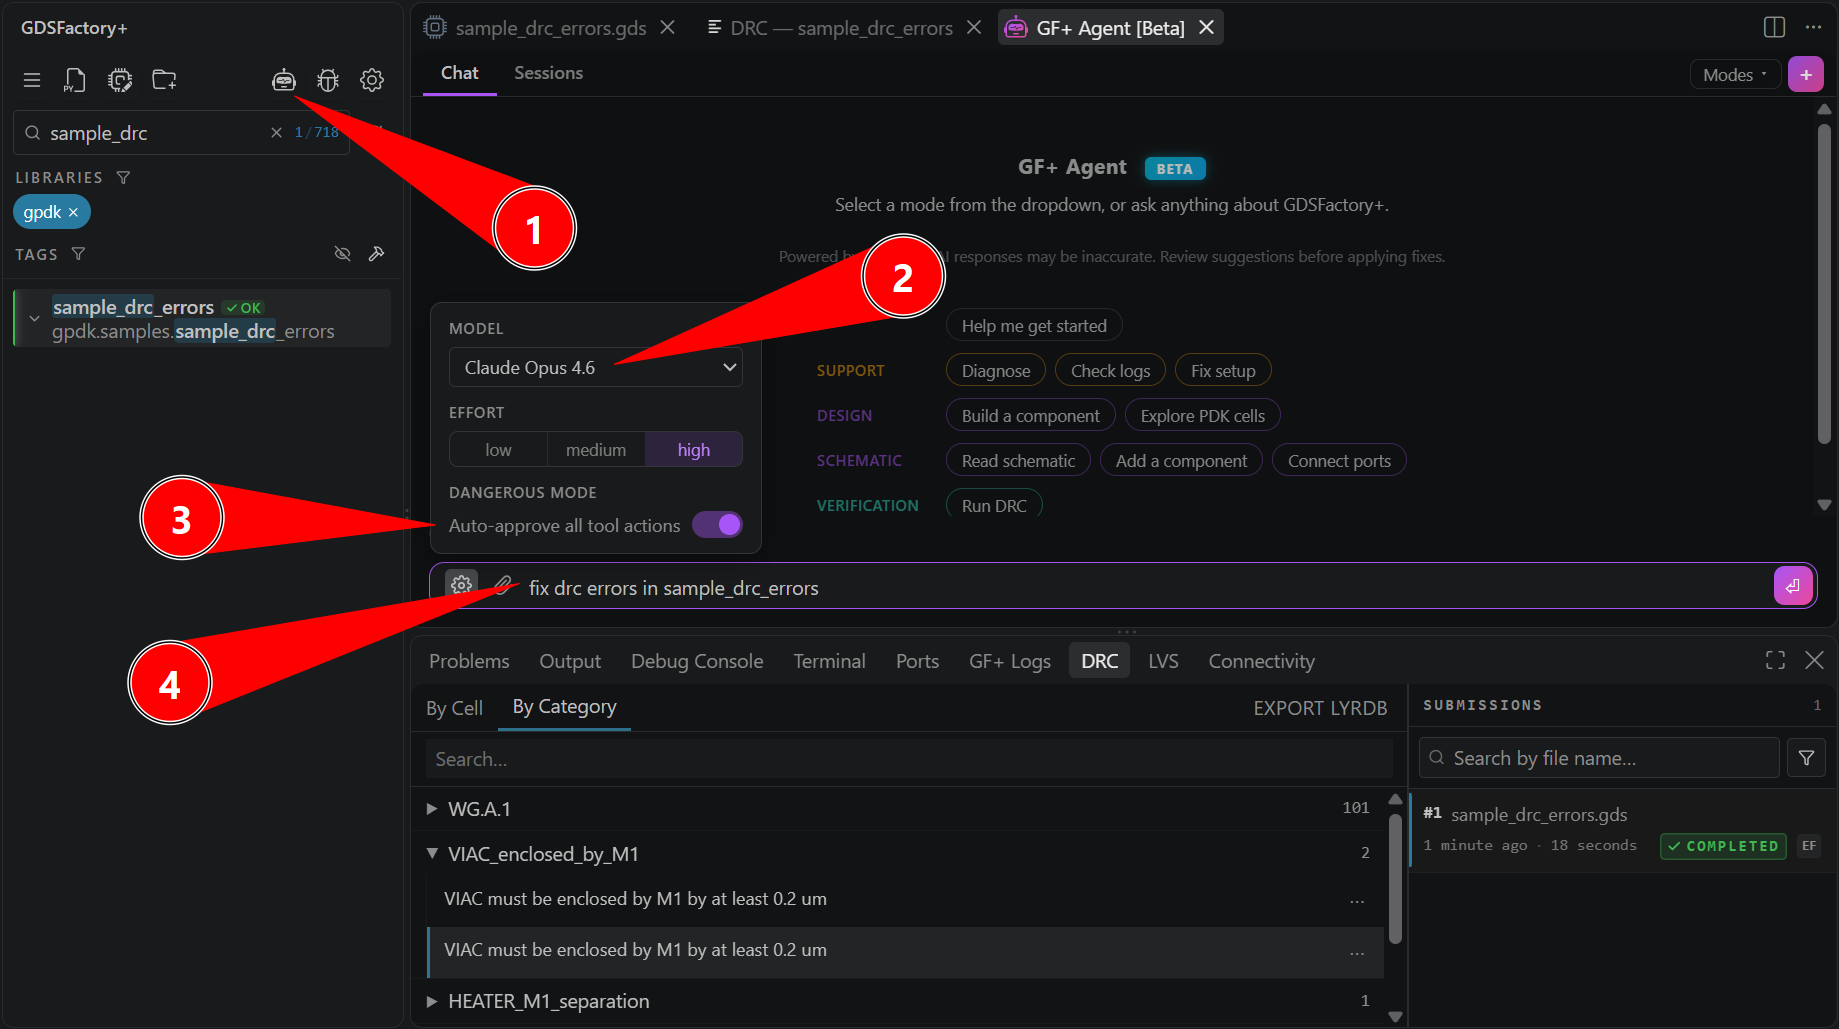
Task: Open options for first VIAC enclosed violation
Action: pyautogui.click(x=1357, y=900)
